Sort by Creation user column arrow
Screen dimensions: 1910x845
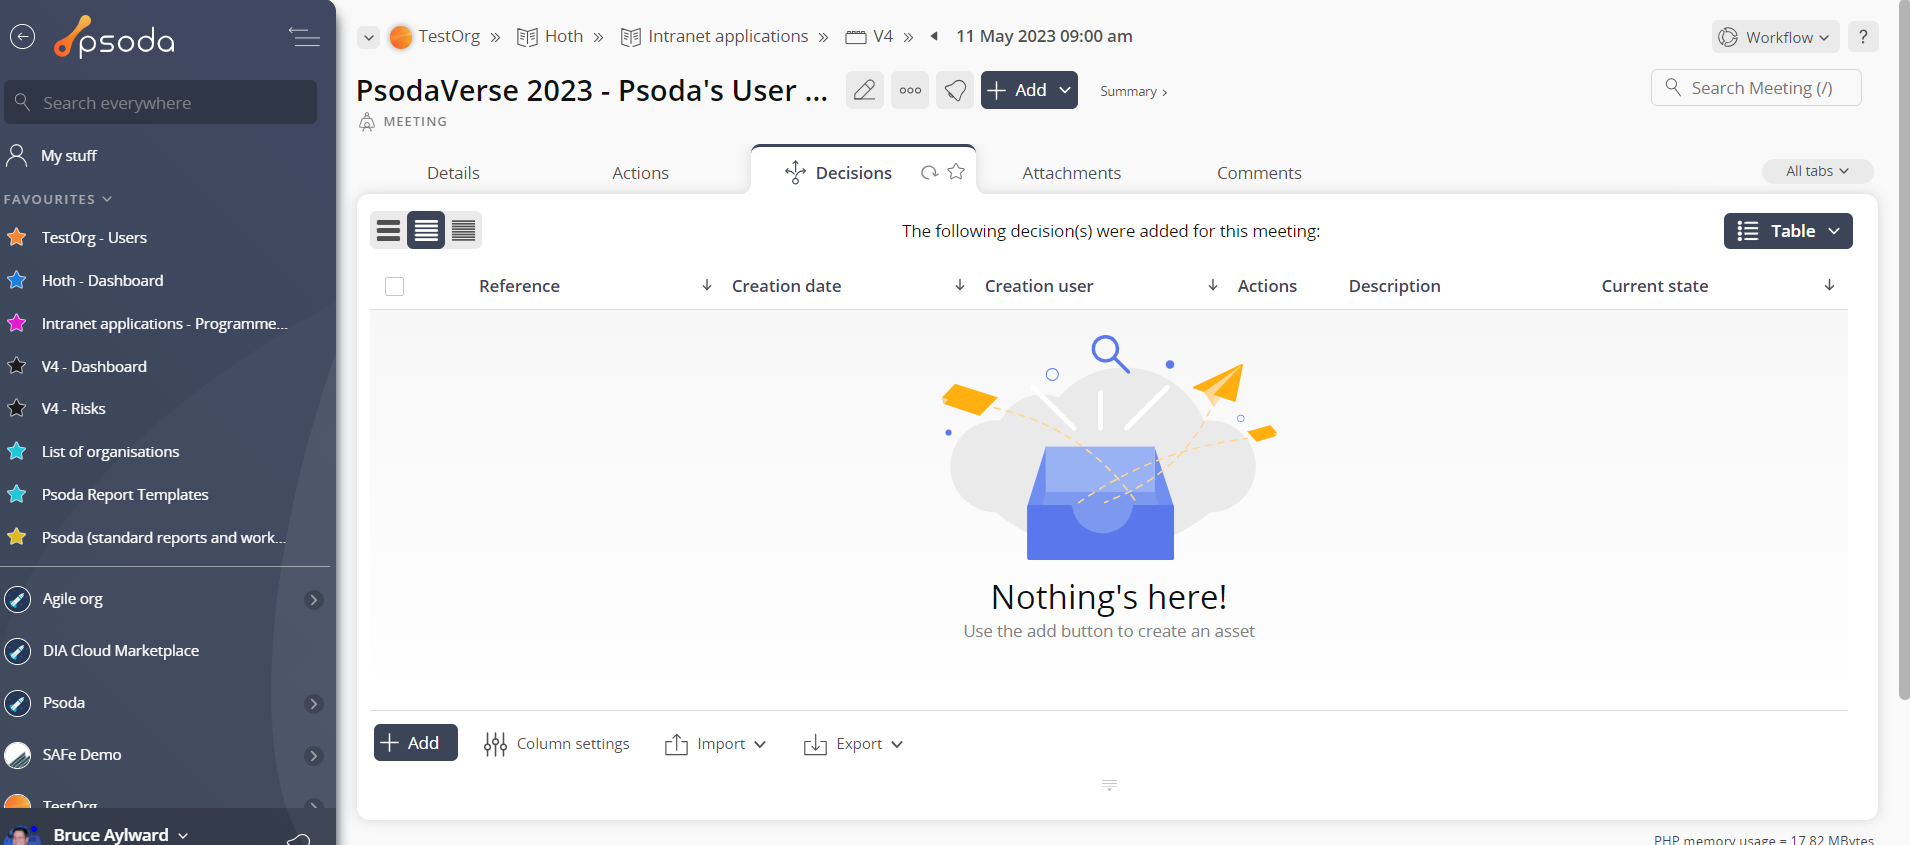pyautogui.click(x=1213, y=285)
